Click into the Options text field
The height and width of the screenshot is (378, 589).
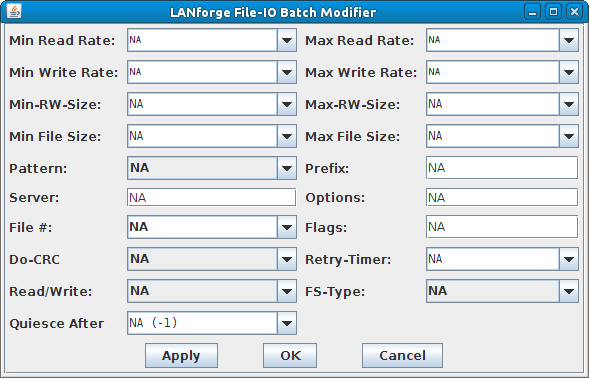[502, 198]
